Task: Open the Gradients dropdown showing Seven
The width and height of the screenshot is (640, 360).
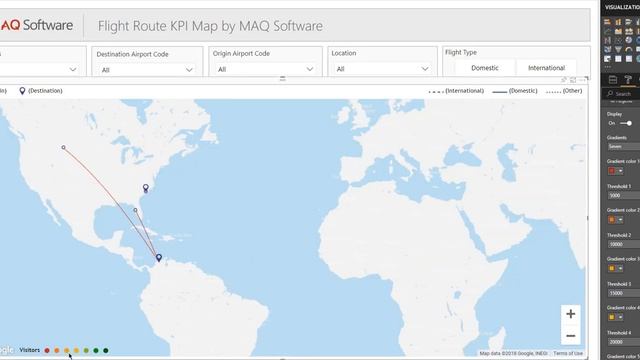Action: pyautogui.click(x=624, y=147)
